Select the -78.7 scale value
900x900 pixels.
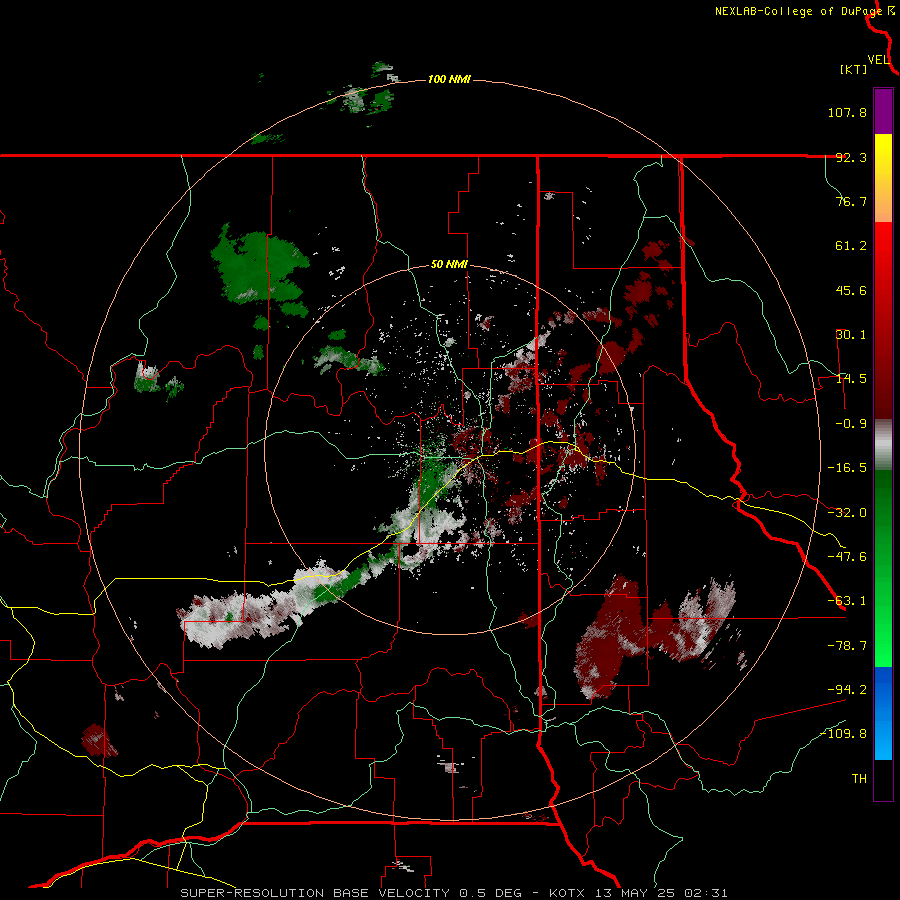[847, 646]
